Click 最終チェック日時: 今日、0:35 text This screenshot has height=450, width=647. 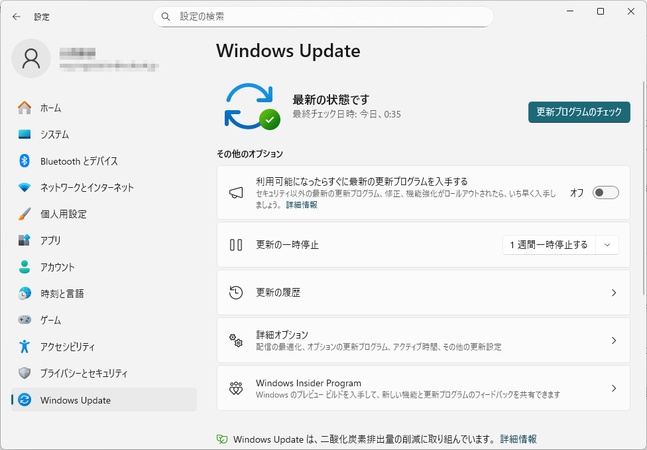pyautogui.click(x=347, y=114)
